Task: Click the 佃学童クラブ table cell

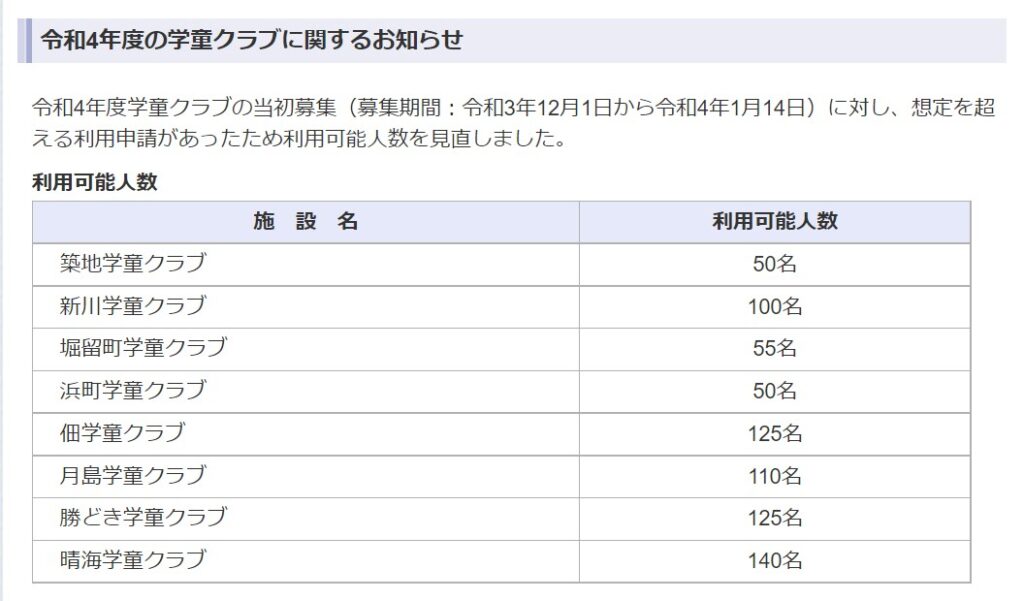Action: point(306,434)
